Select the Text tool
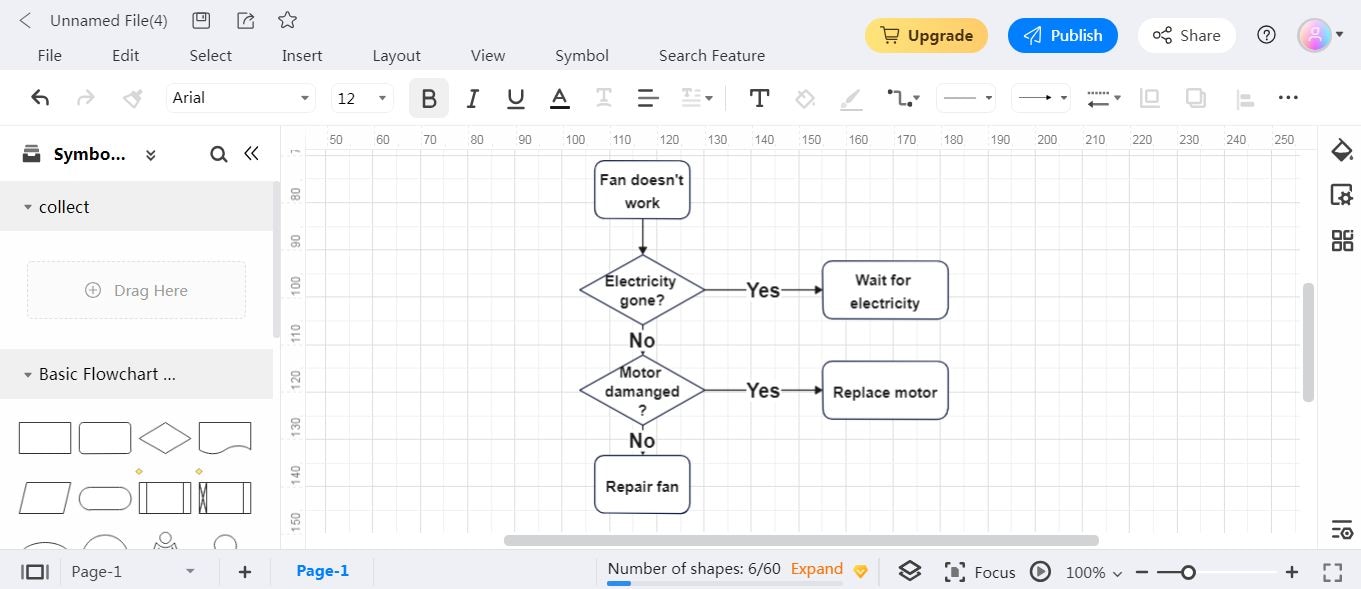Screen dimensions: 1361x589 (x=759, y=98)
